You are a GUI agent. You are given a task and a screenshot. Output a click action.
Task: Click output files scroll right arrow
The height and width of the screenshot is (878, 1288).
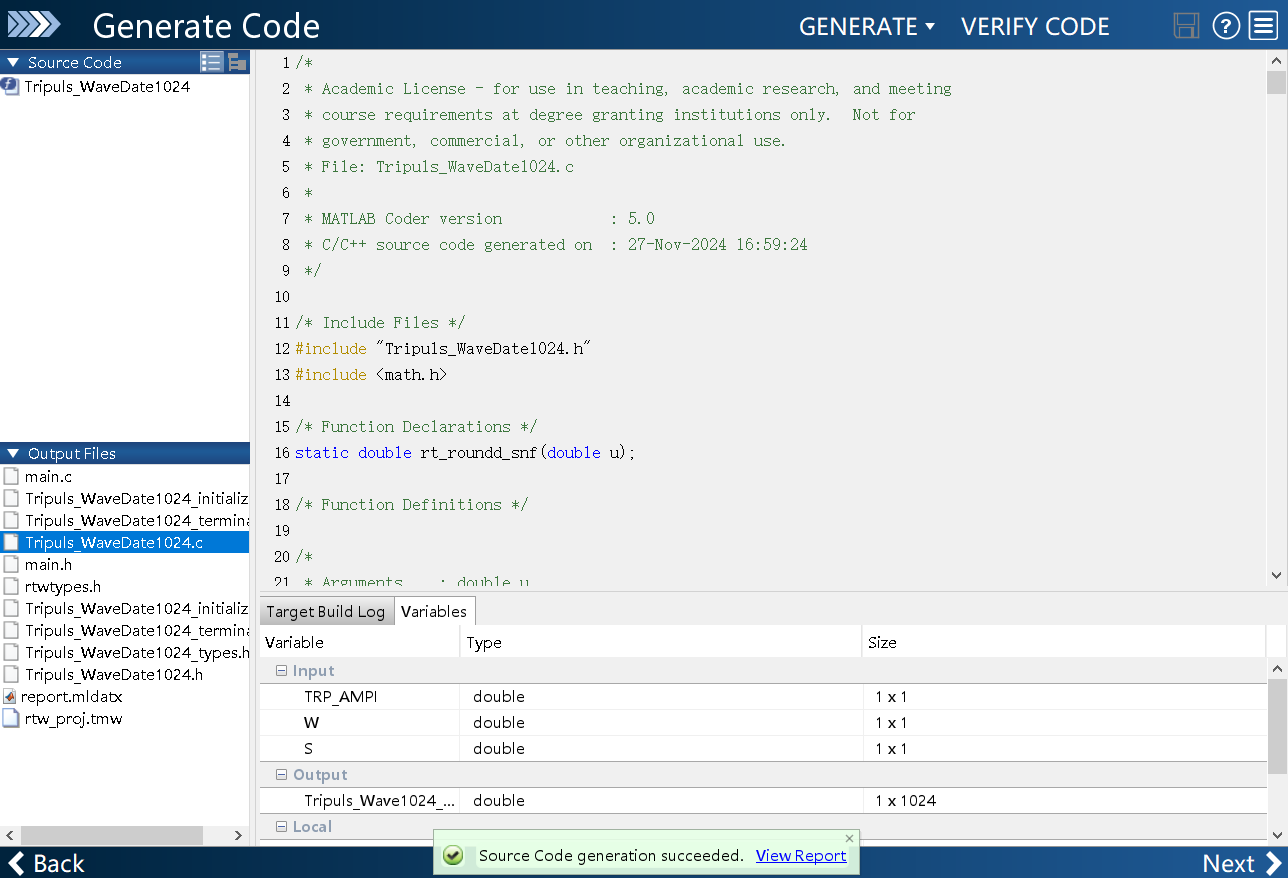[x=238, y=835]
